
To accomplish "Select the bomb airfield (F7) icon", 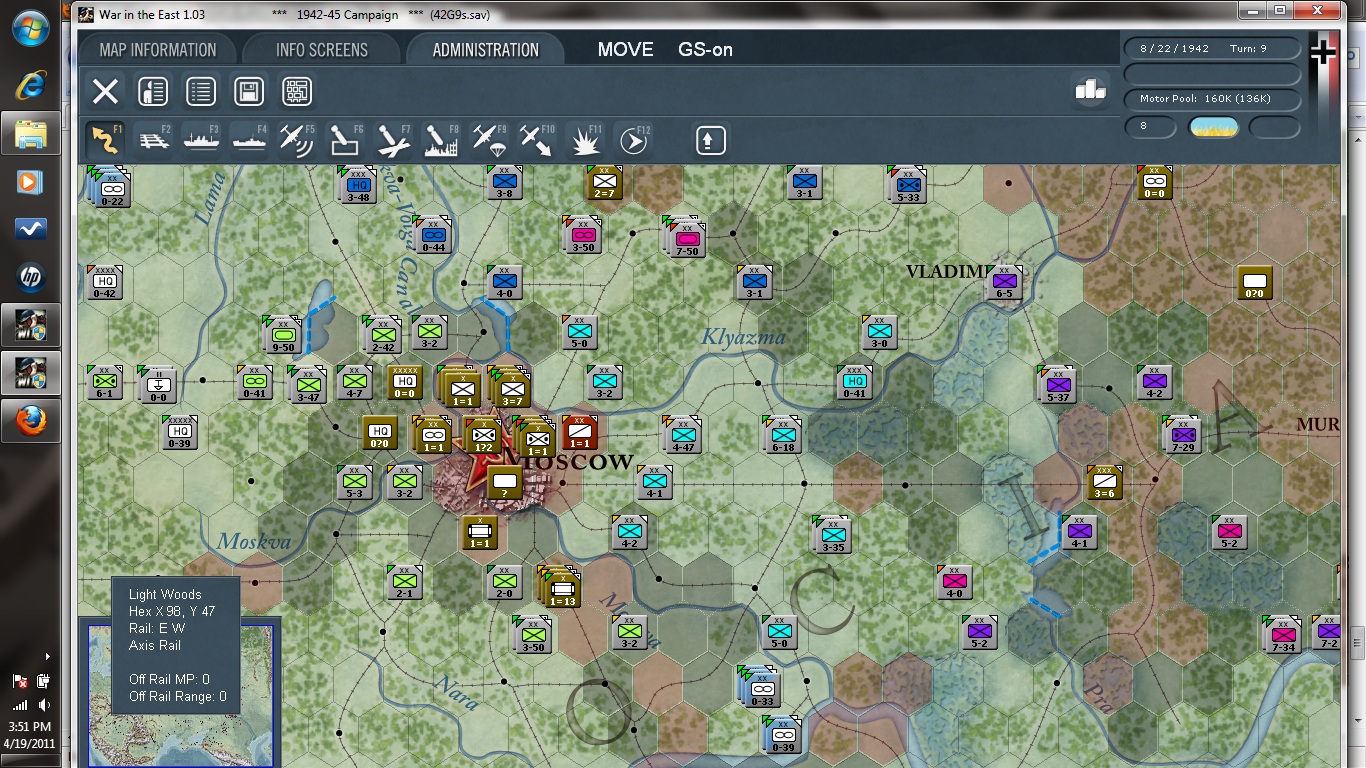I will pyautogui.click(x=393, y=139).
